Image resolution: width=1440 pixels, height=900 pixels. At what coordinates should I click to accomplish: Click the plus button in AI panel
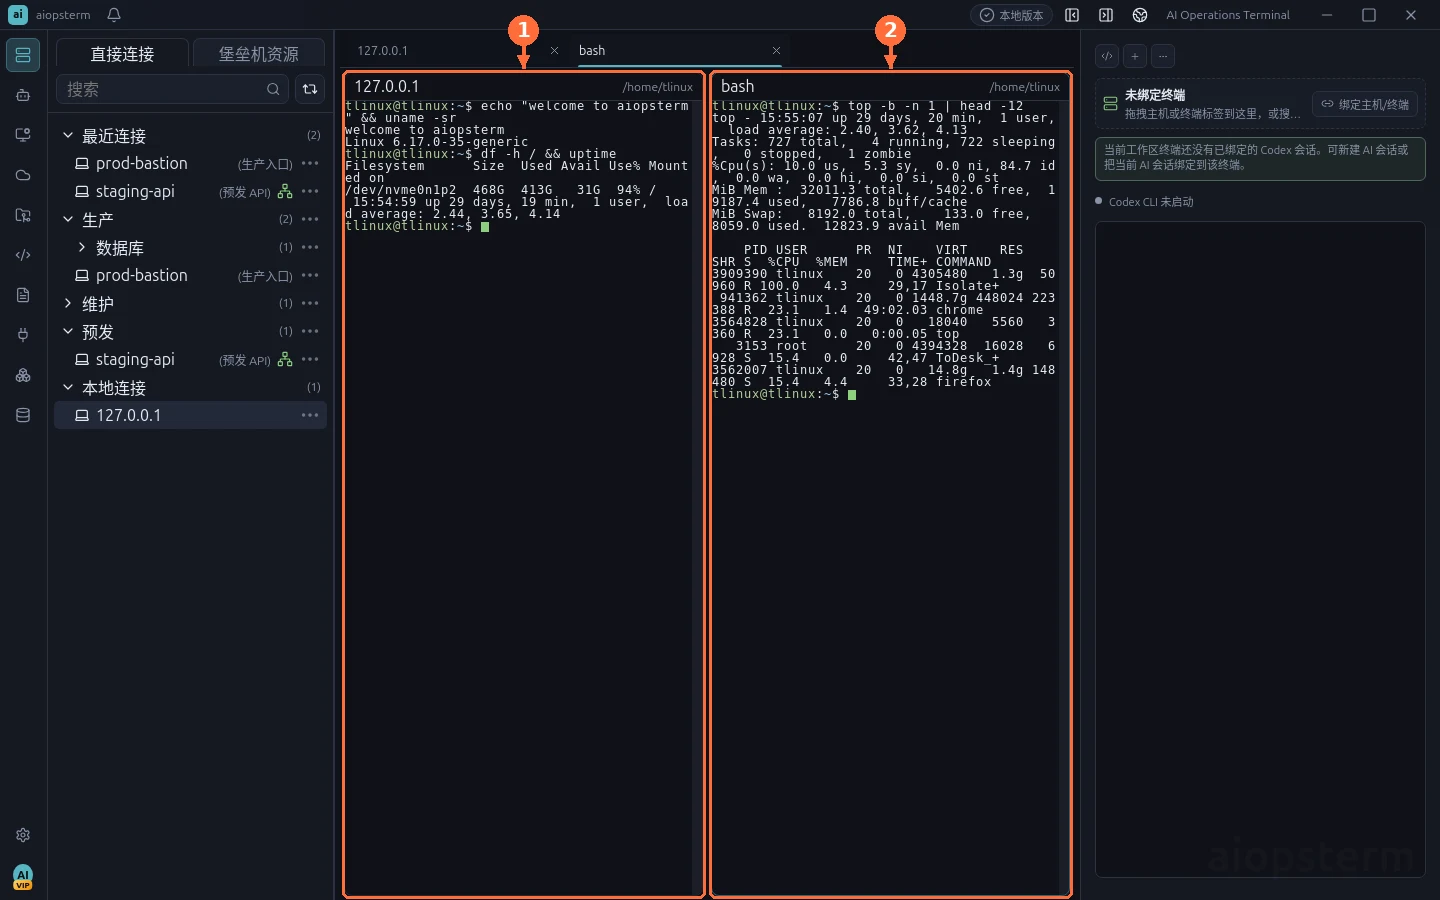click(x=1135, y=56)
